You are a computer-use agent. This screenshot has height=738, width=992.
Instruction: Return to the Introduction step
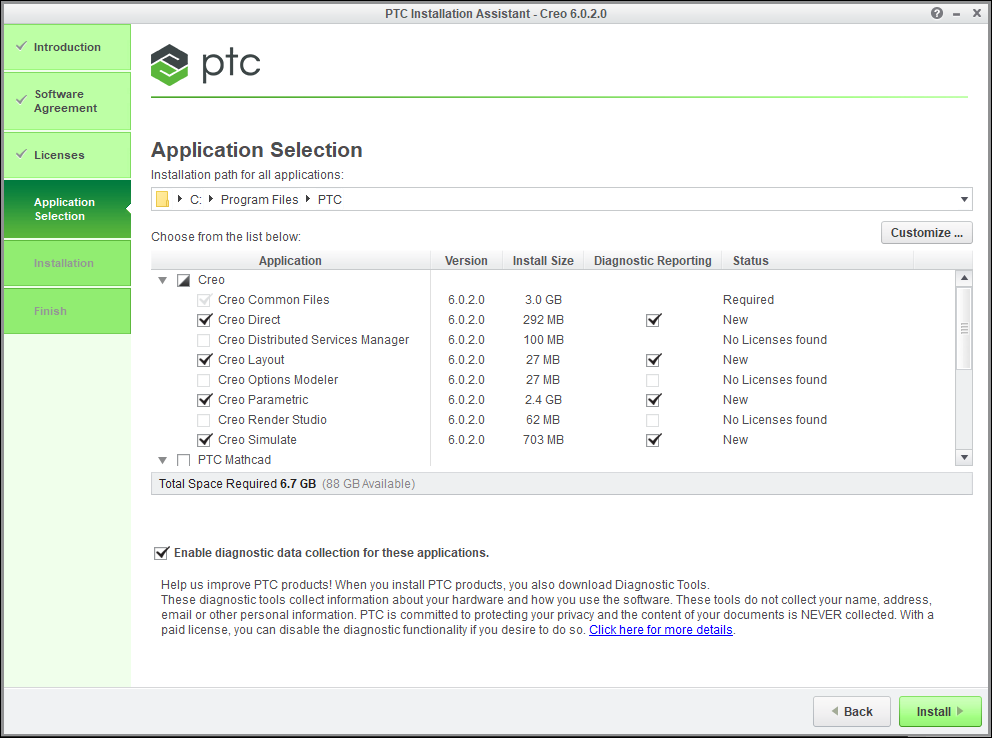66,47
